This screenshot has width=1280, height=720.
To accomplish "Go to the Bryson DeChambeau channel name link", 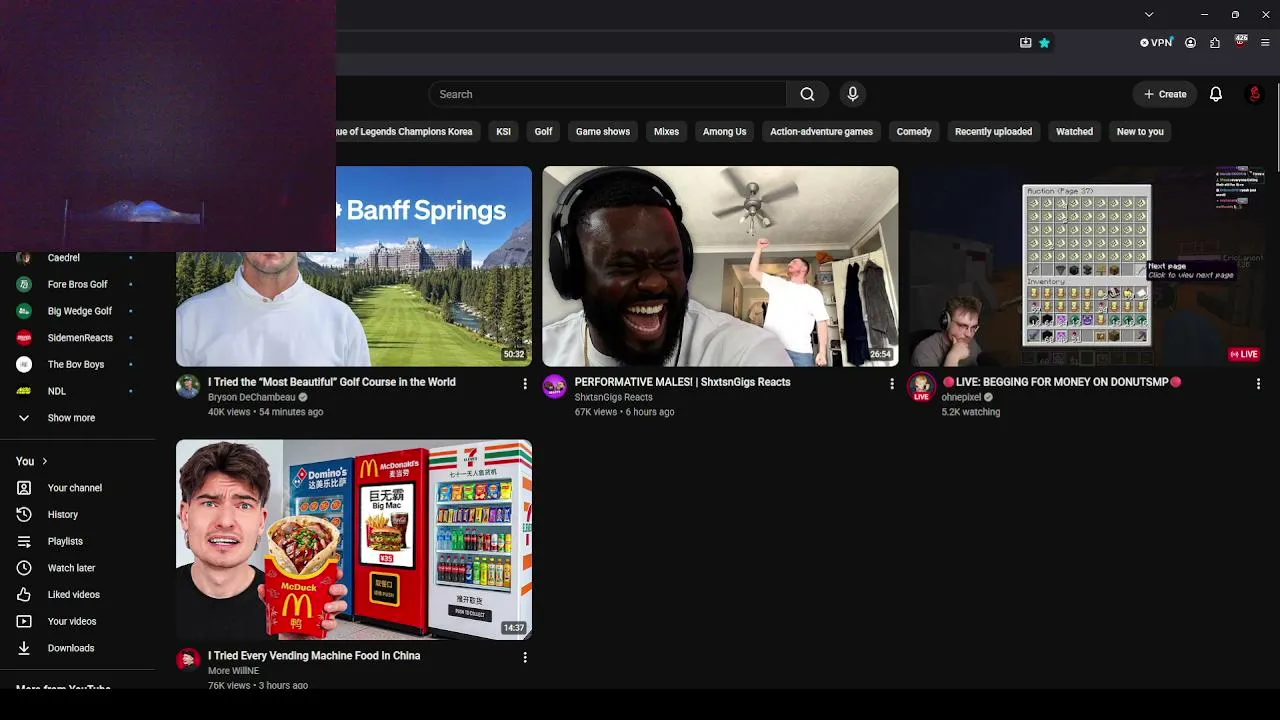I will point(252,397).
